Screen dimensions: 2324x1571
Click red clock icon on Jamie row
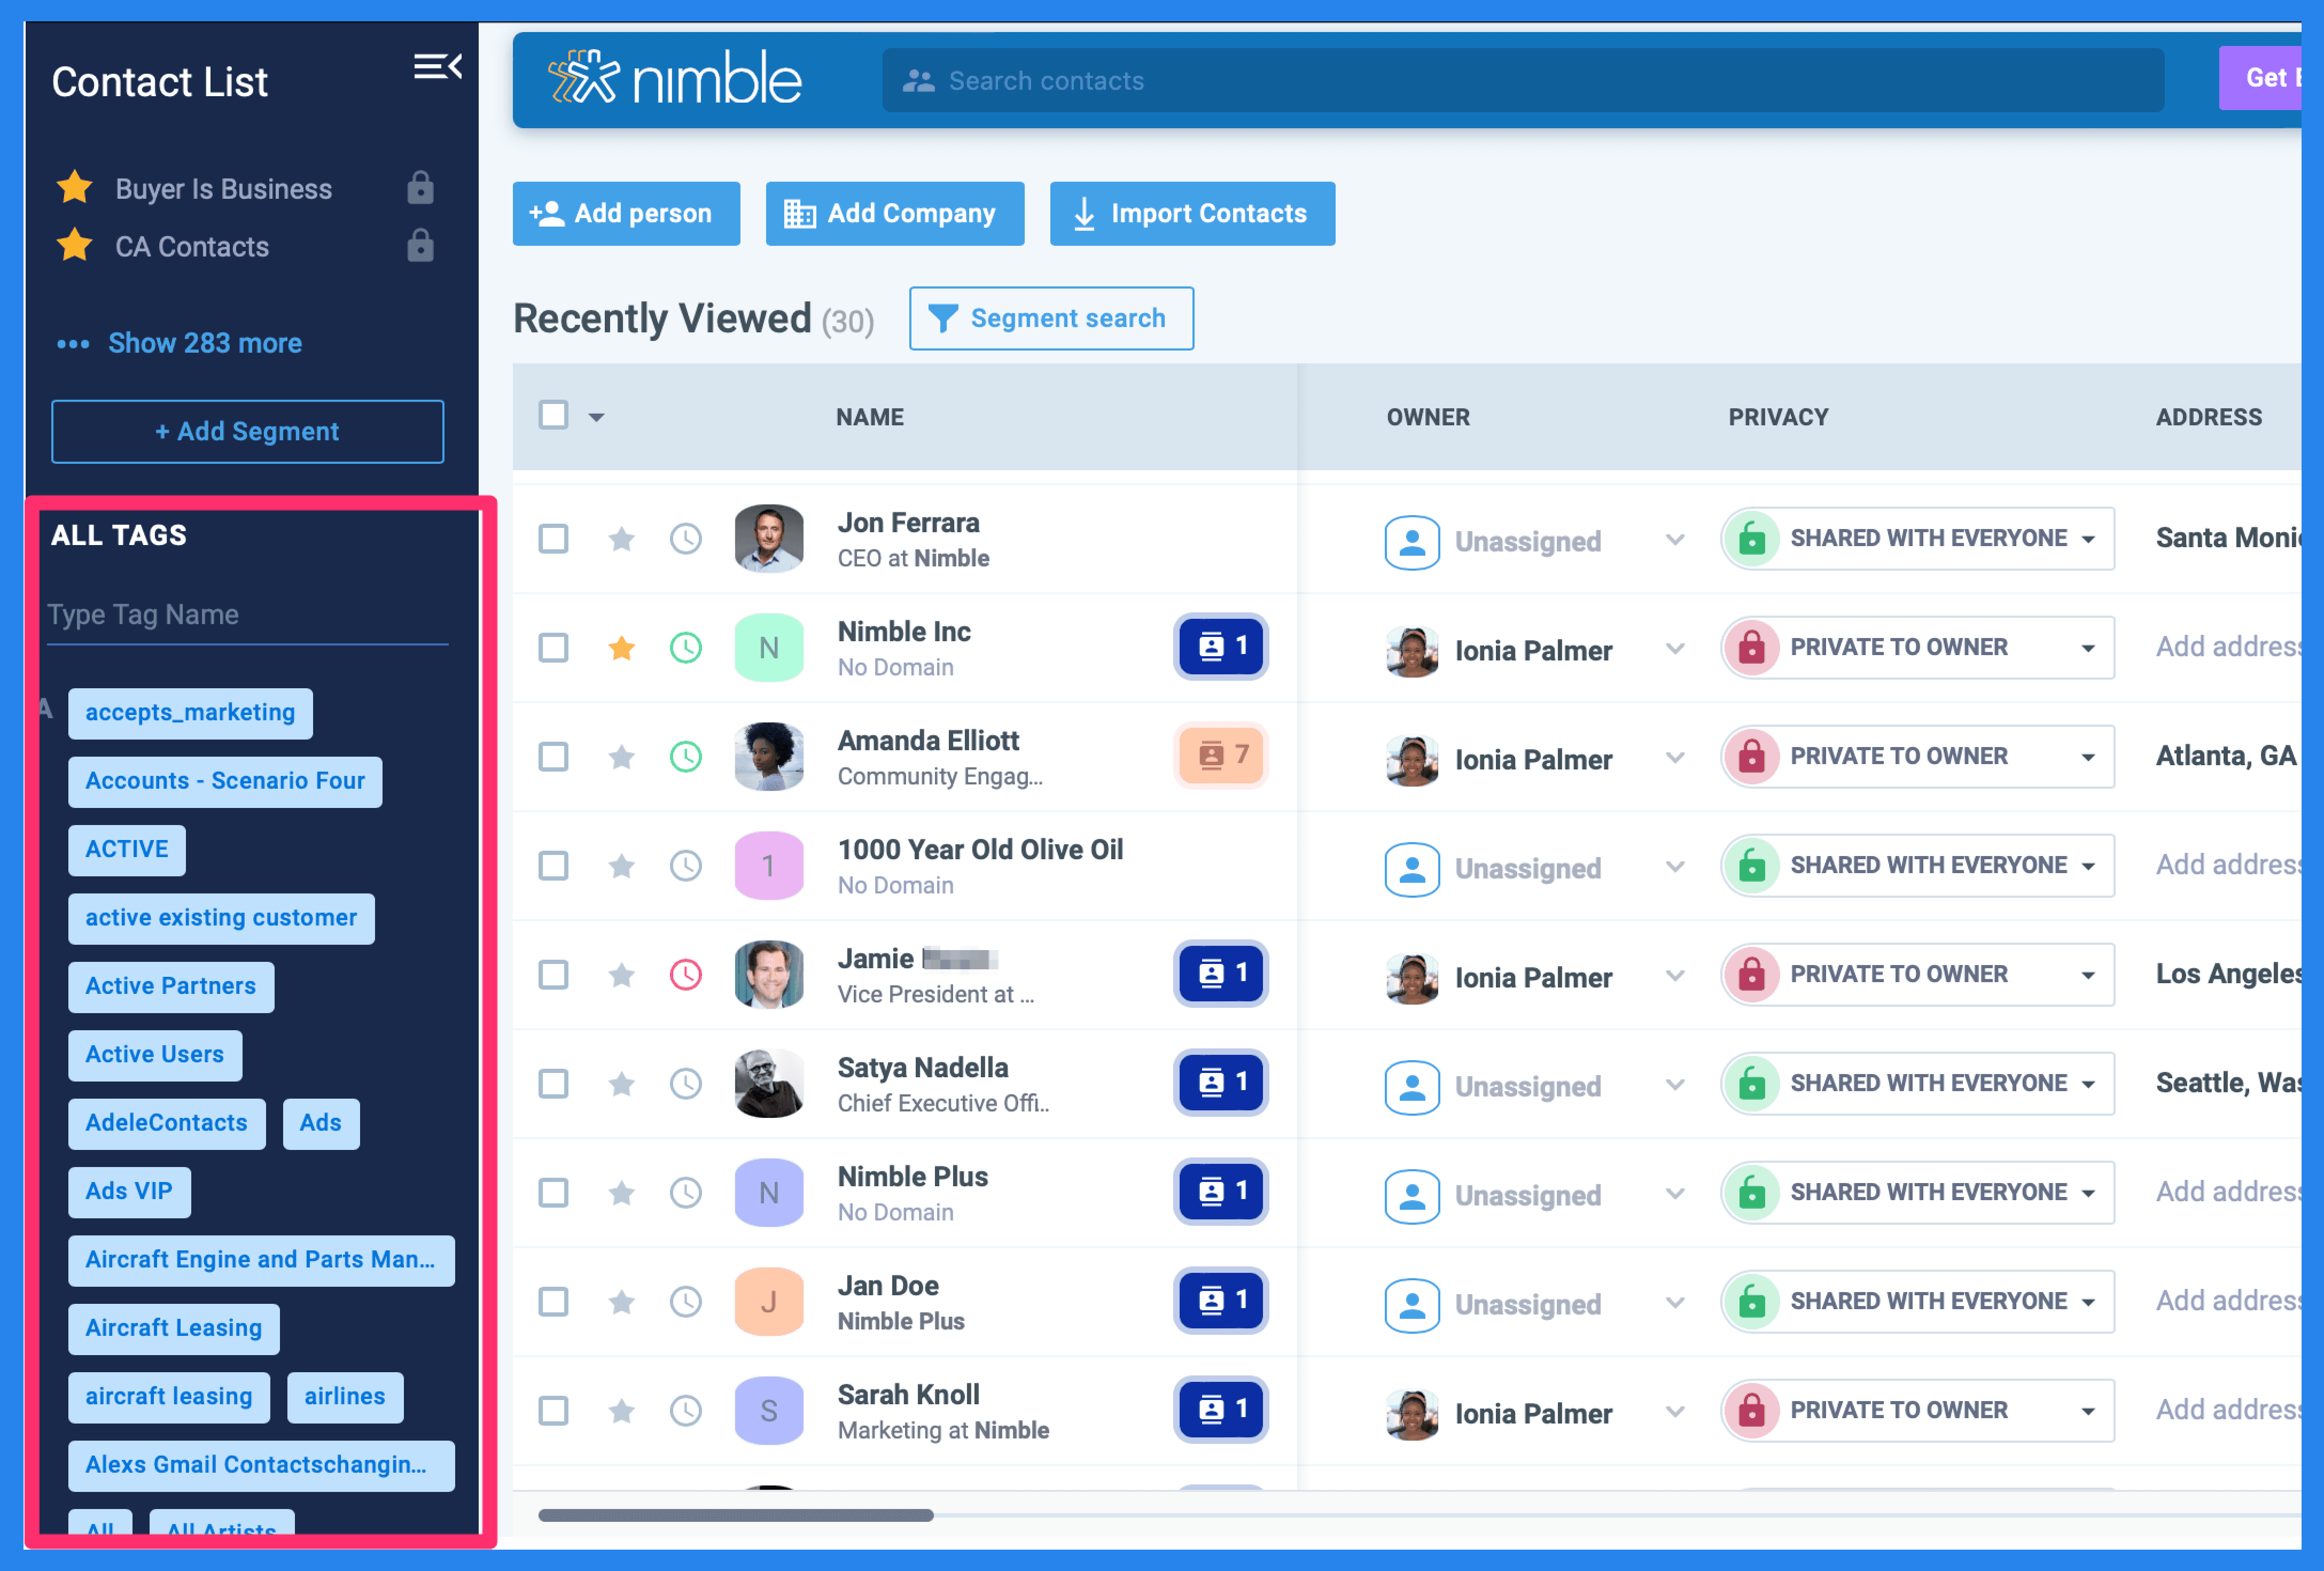coord(685,976)
